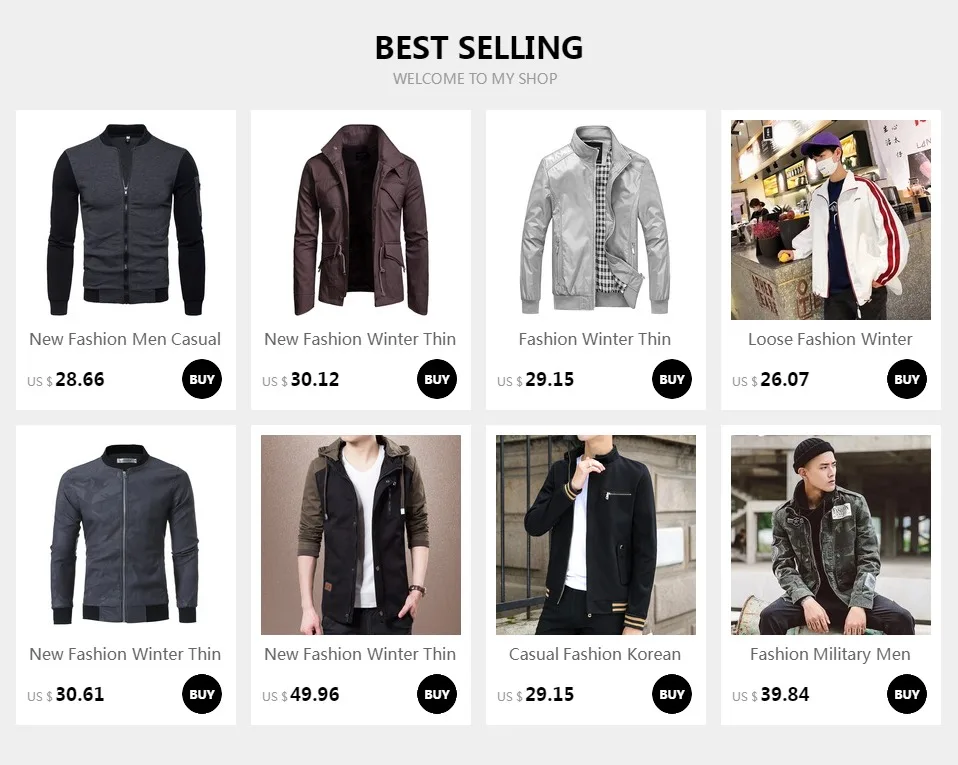The width and height of the screenshot is (958, 765).
Task: Open the Loose Fashion Winter product title
Action: [x=830, y=339]
